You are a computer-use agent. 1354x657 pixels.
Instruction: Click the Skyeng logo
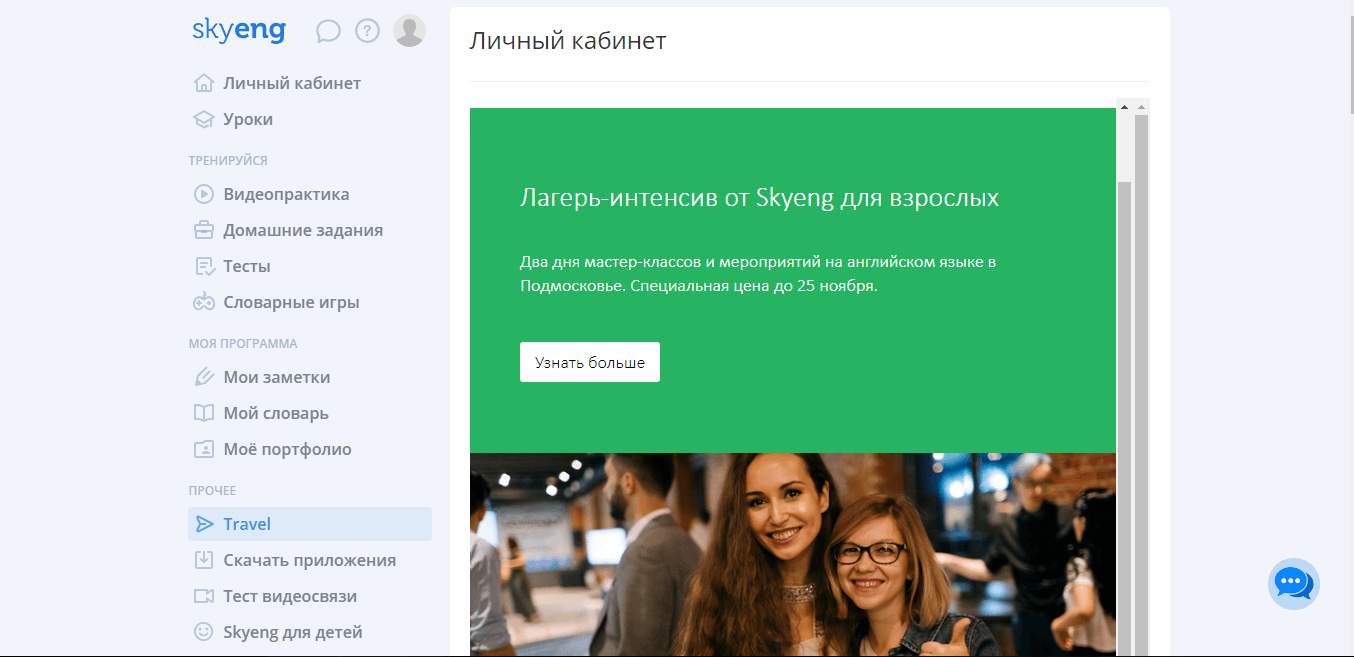[x=238, y=31]
